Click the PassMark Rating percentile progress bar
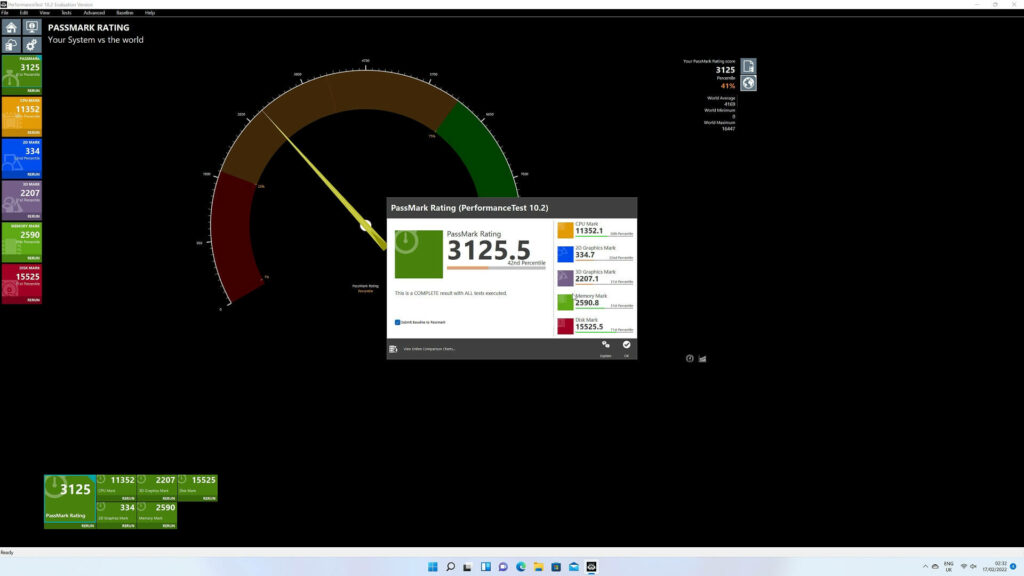This screenshot has width=1024, height=576. tap(496, 268)
